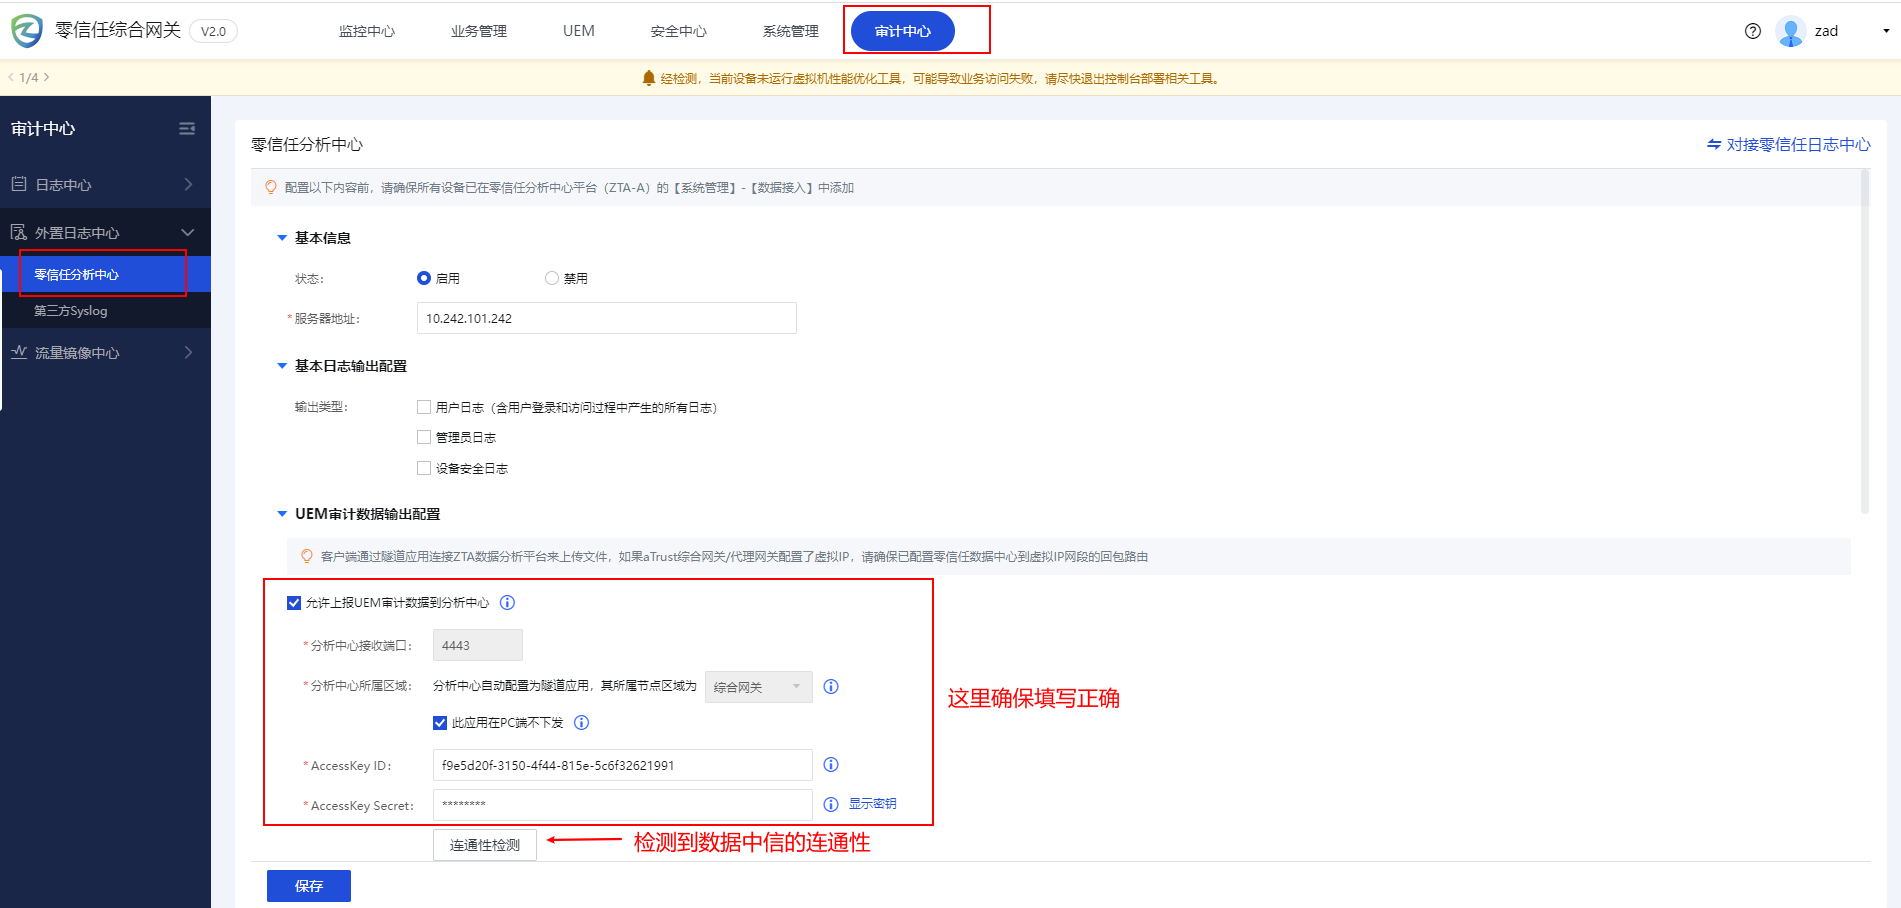Enable the 设备安全日志 checkbox

[x=424, y=468]
